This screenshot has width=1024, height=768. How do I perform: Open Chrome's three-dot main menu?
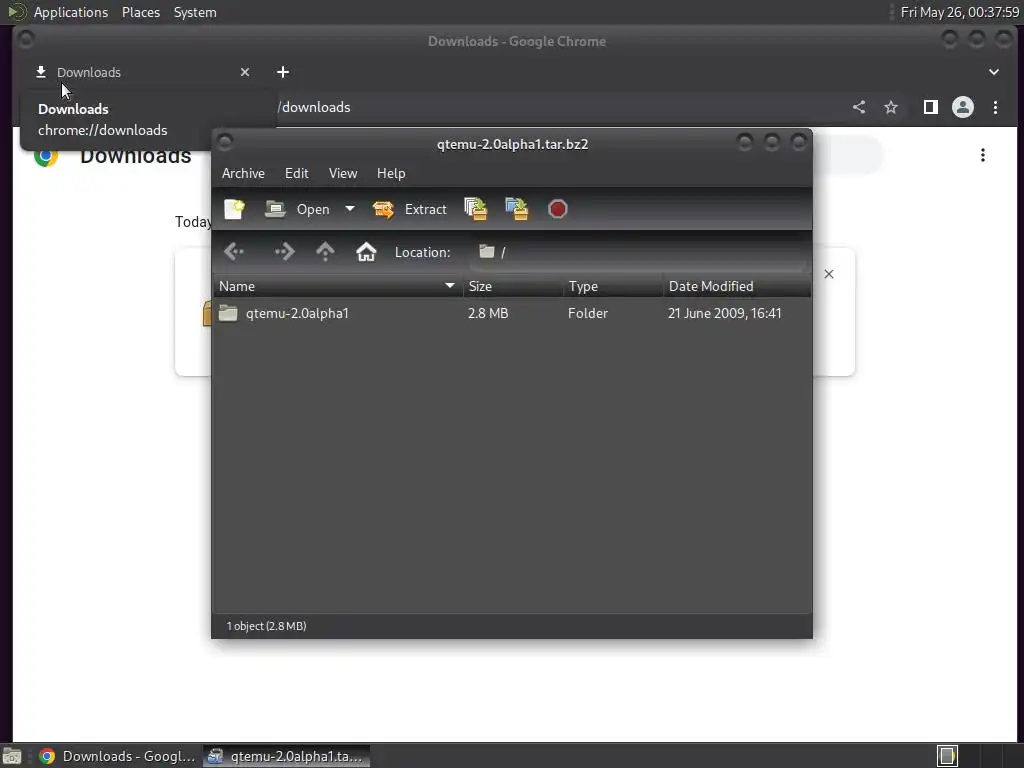pos(995,107)
